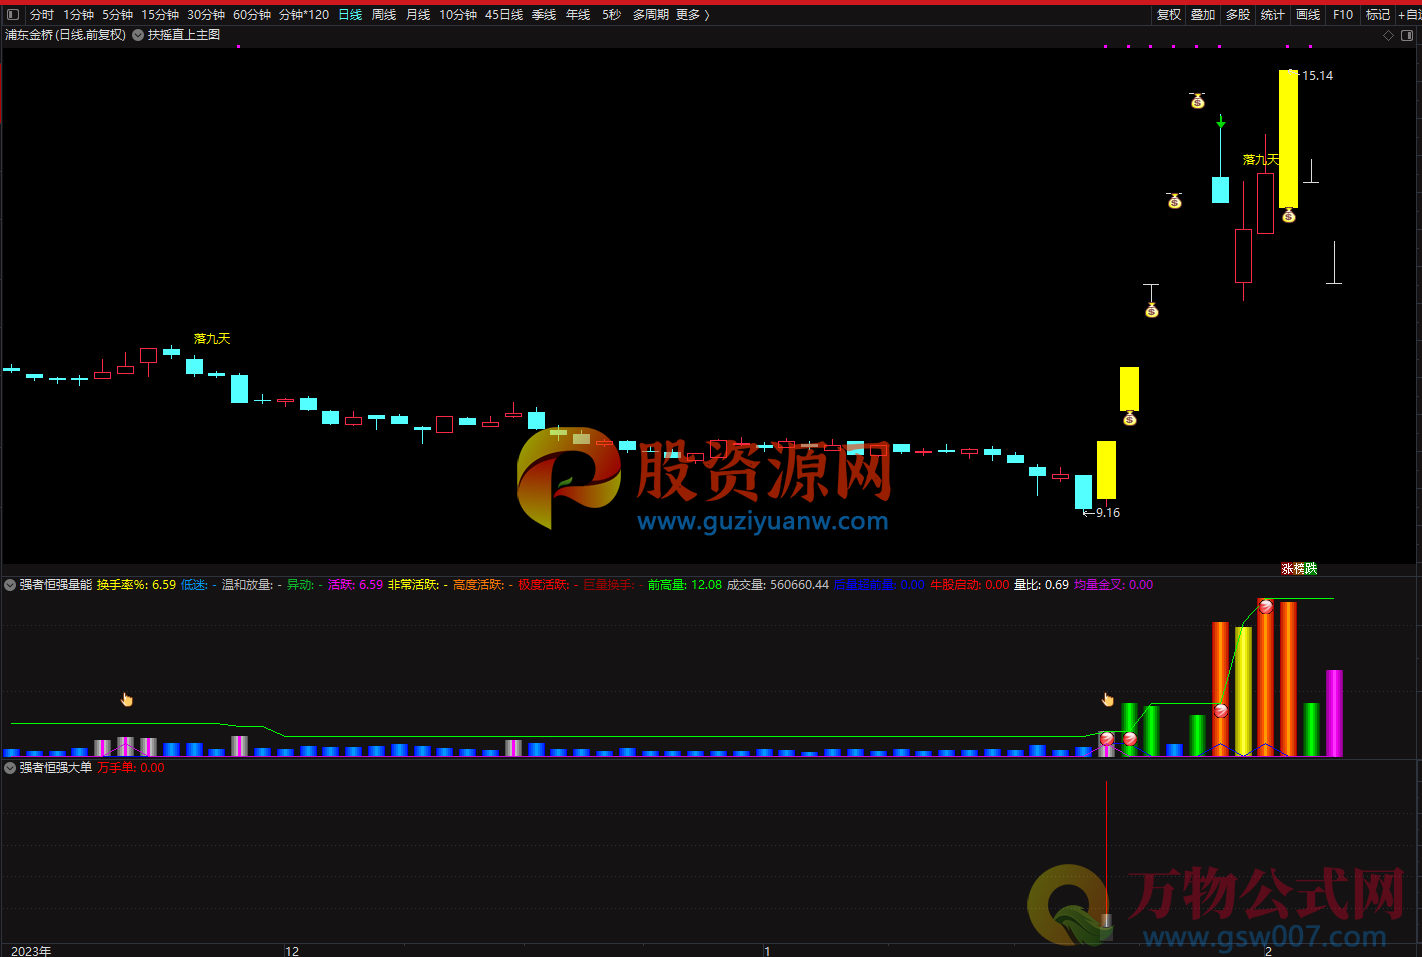Toggle the left sidebar panel icon
The image size is (1422, 957).
tap(13, 15)
